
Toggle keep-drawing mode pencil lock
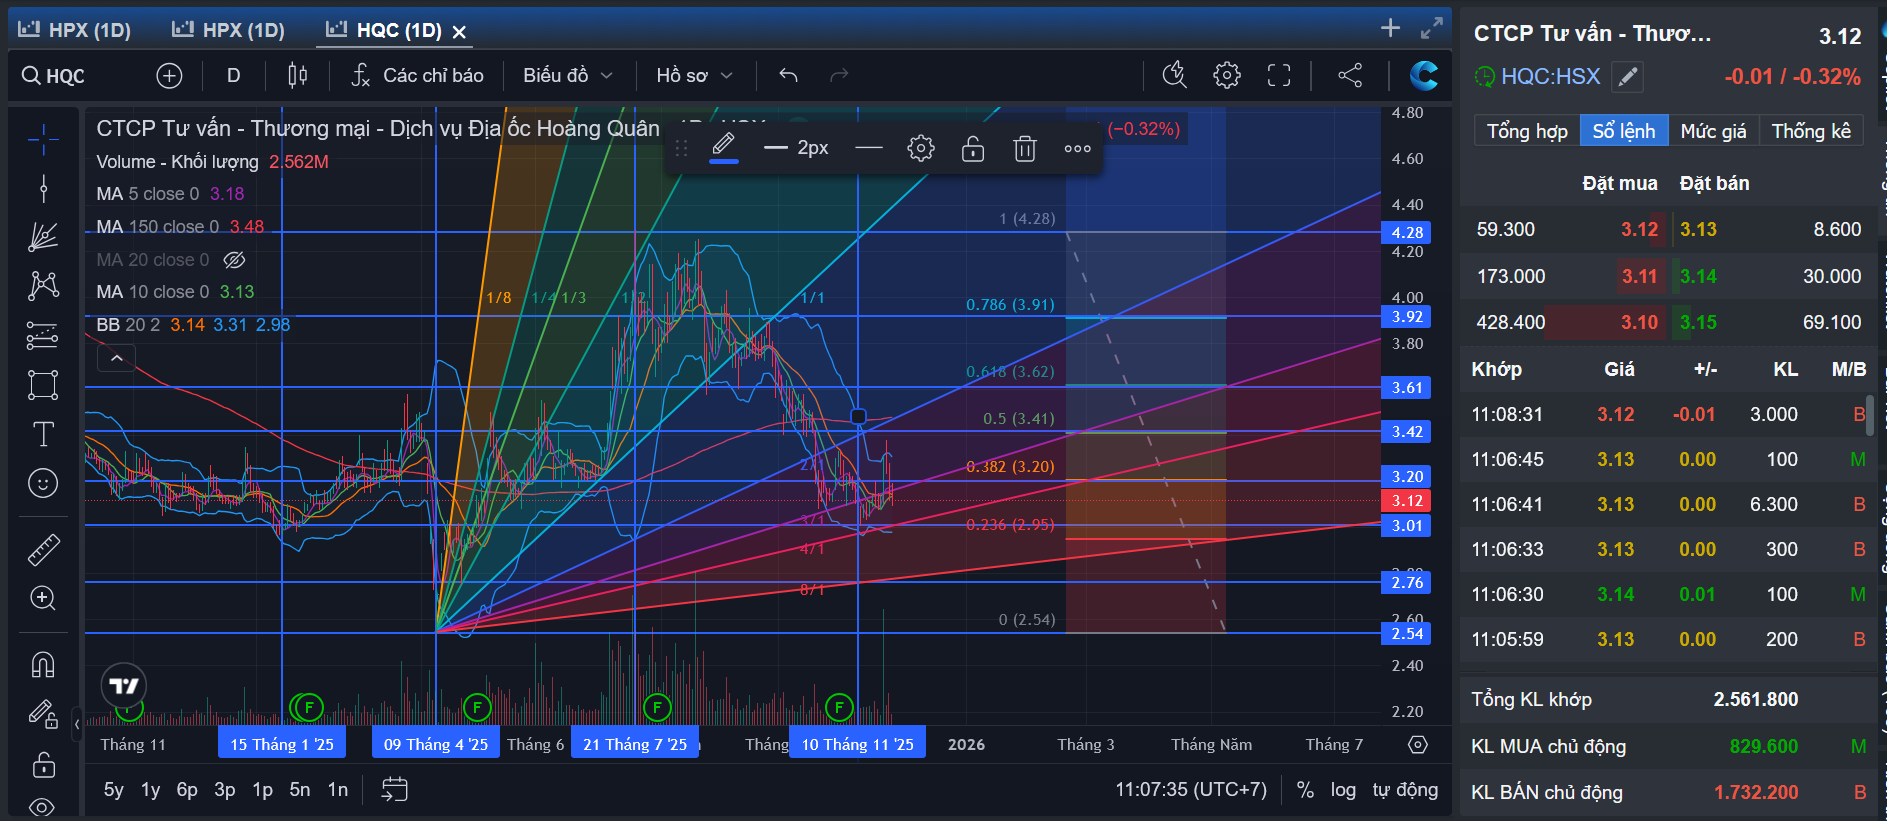pyautogui.click(x=43, y=714)
